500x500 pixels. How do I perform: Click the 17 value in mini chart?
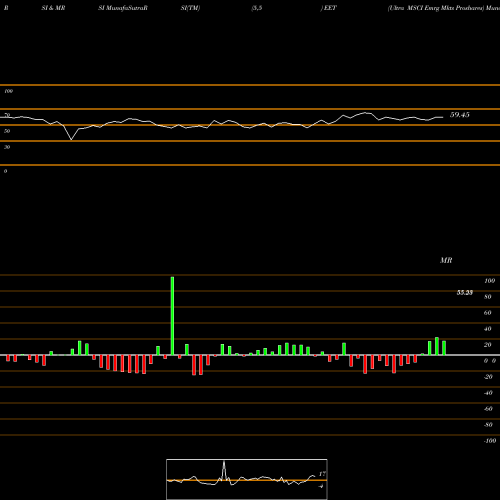click(x=322, y=474)
